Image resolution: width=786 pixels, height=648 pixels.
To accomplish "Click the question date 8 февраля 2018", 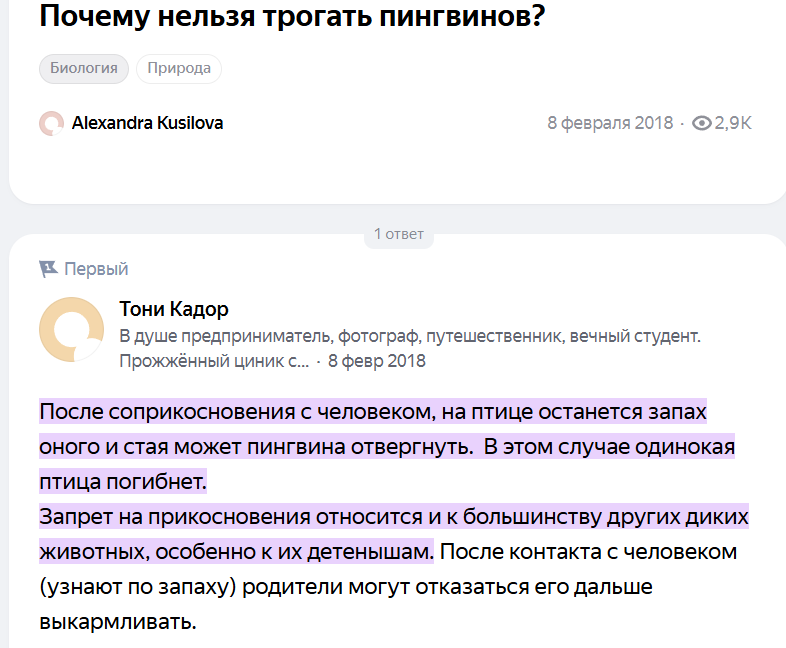I will click(610, 123).
